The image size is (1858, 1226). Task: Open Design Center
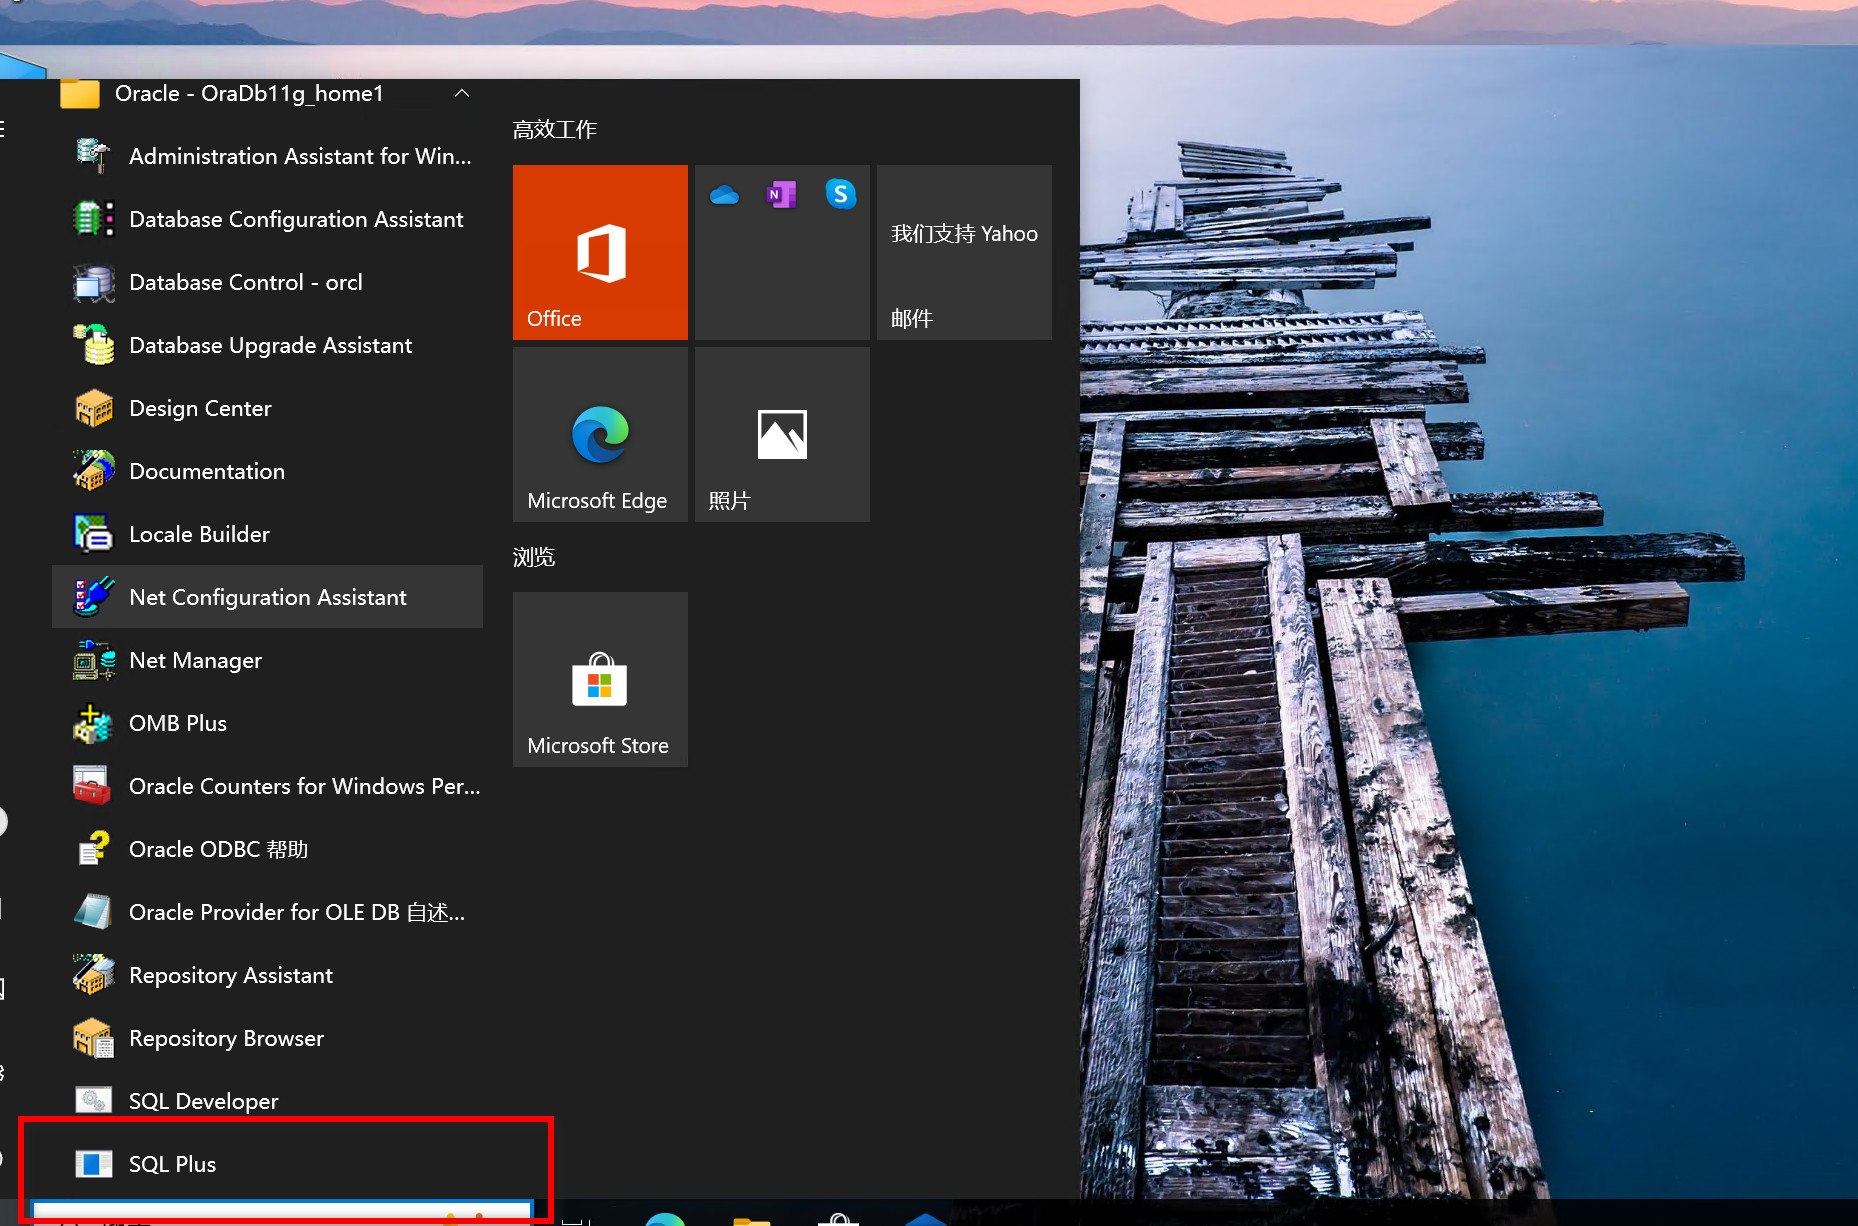pos(200,409)
